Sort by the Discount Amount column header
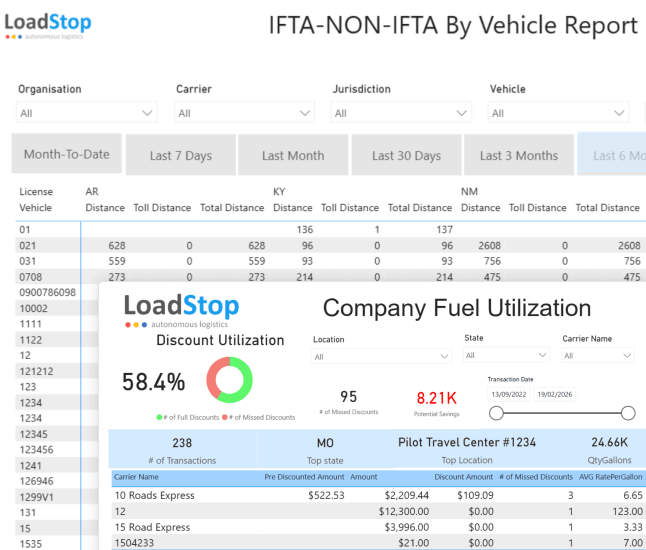Viewport: 646px width, 550px height. tap(463, 477)
